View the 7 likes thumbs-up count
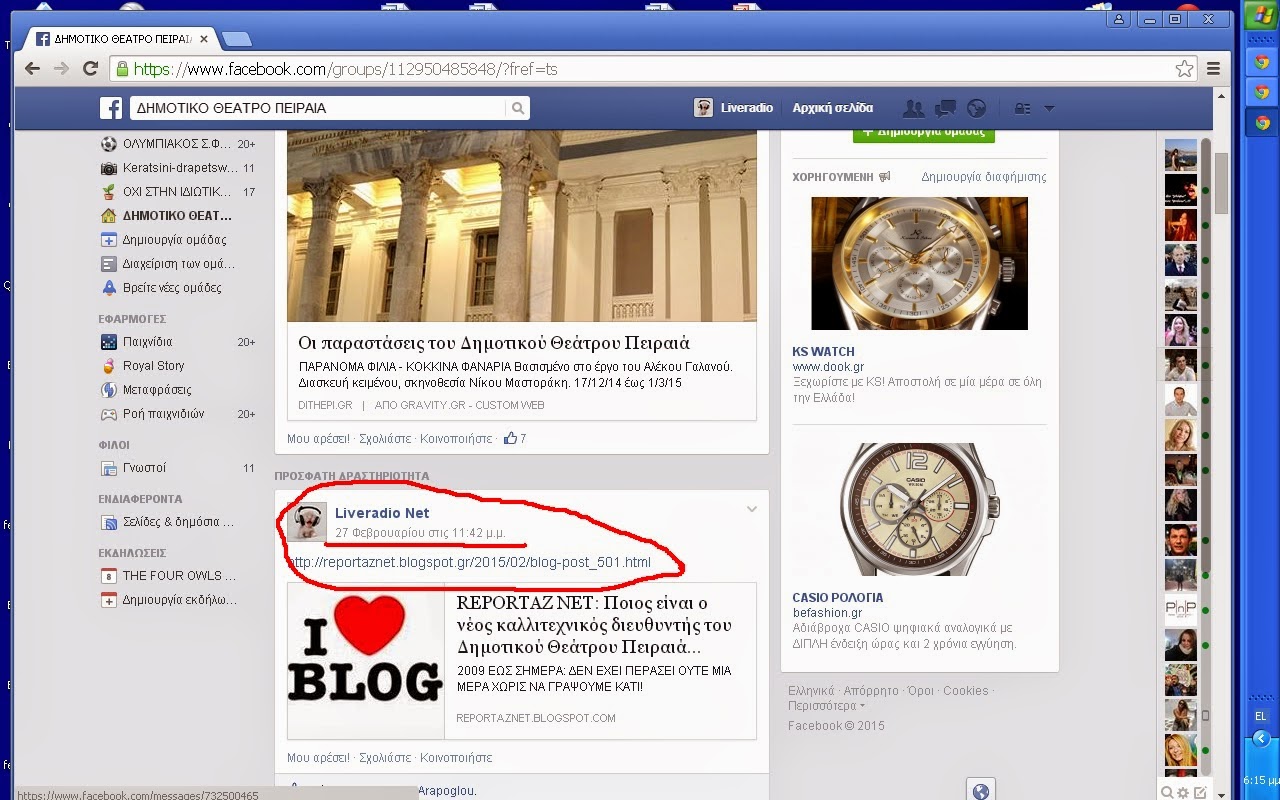Screen dimensions: 1280x800 (515, 438)
